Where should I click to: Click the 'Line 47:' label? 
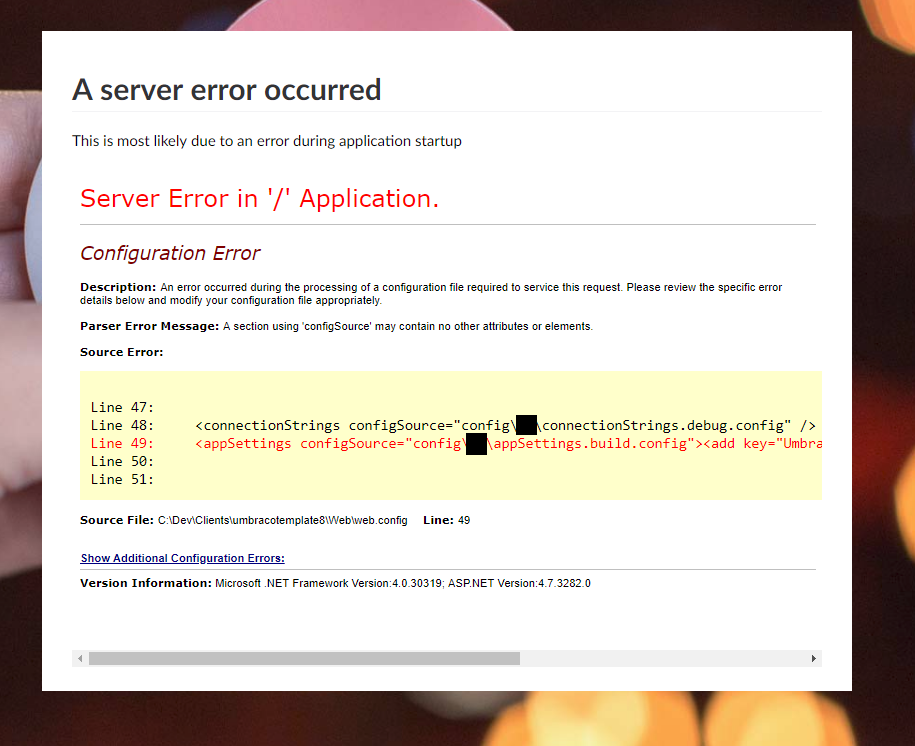tap(122, 407)
